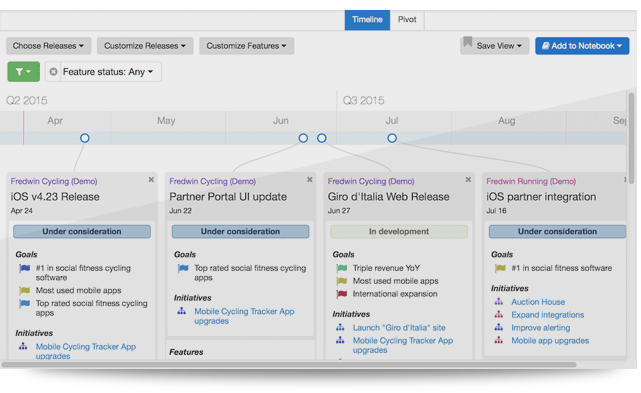The height and width of the screenshot is (393, 641).
Task: Open the Mobile app upgrades initiative
Action: tap(550, 341)
